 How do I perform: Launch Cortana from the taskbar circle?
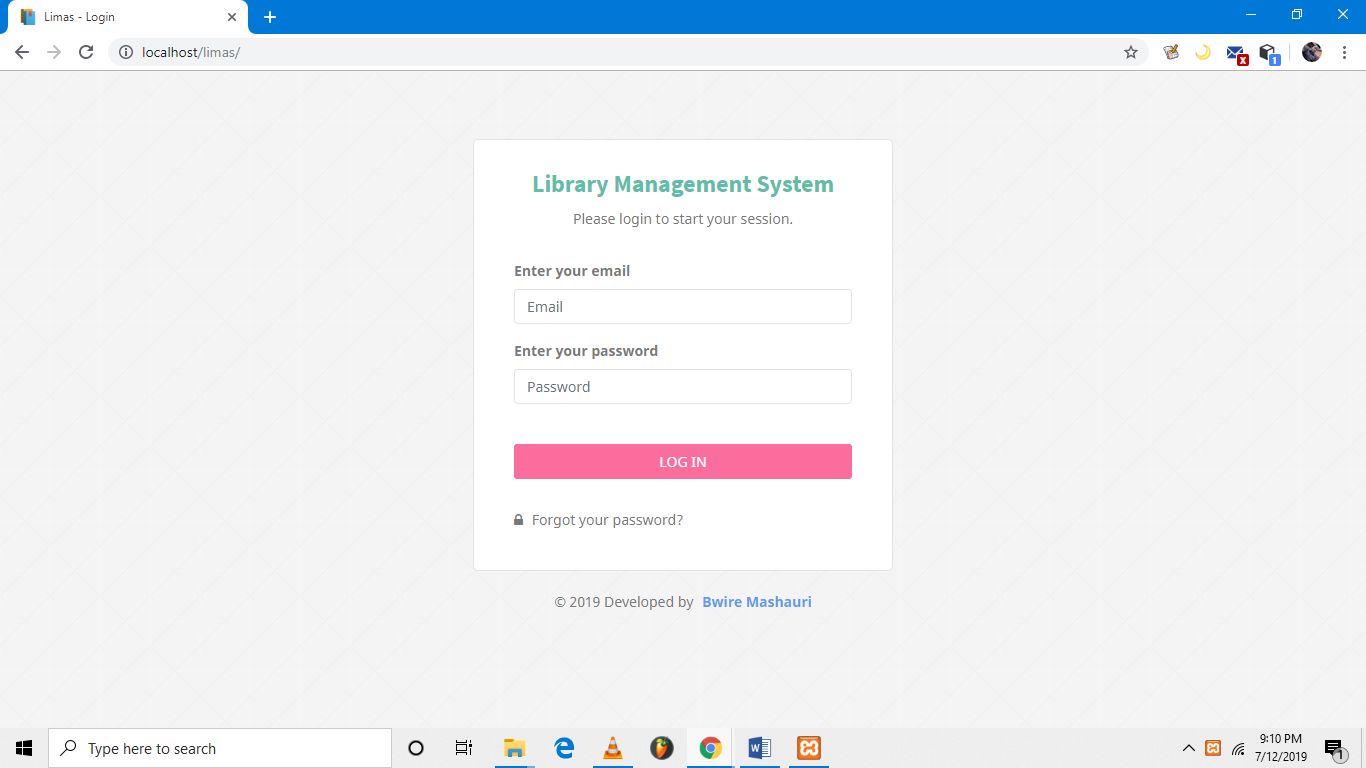click(416, 748)
